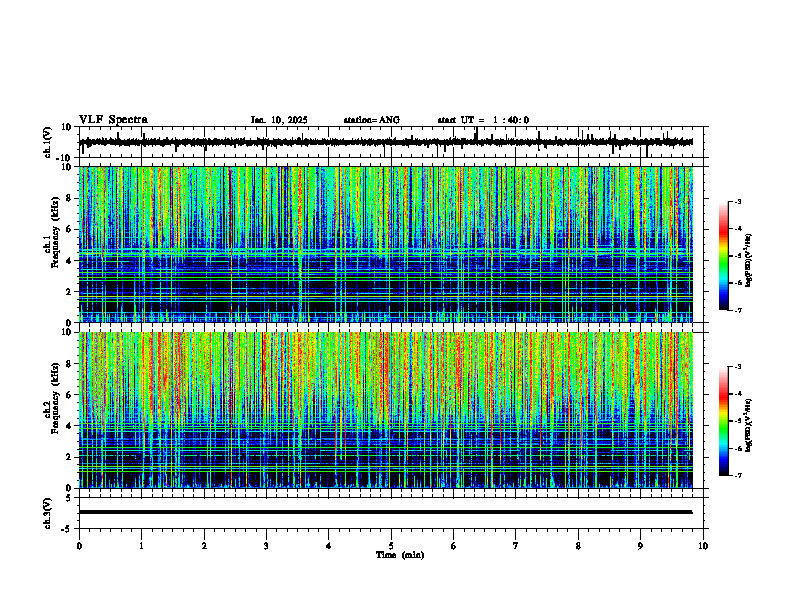
Task: Click the time axis tick label "0"
Action: pos(79,546)
